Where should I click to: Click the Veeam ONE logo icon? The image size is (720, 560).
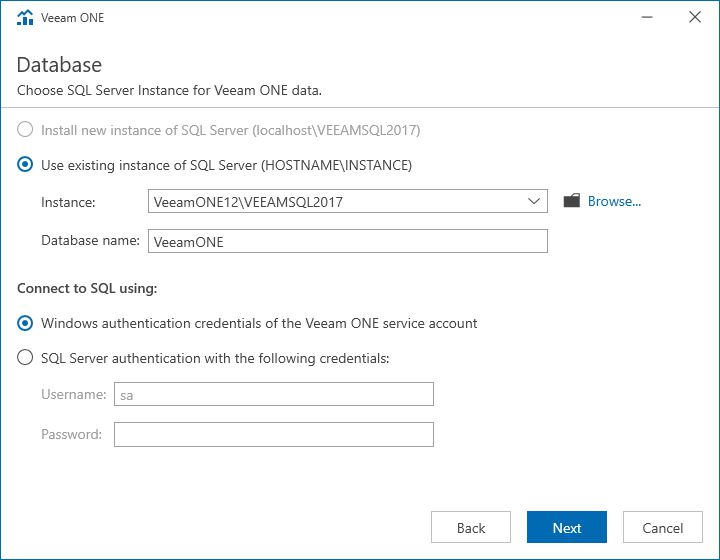(x=25, y=17)
